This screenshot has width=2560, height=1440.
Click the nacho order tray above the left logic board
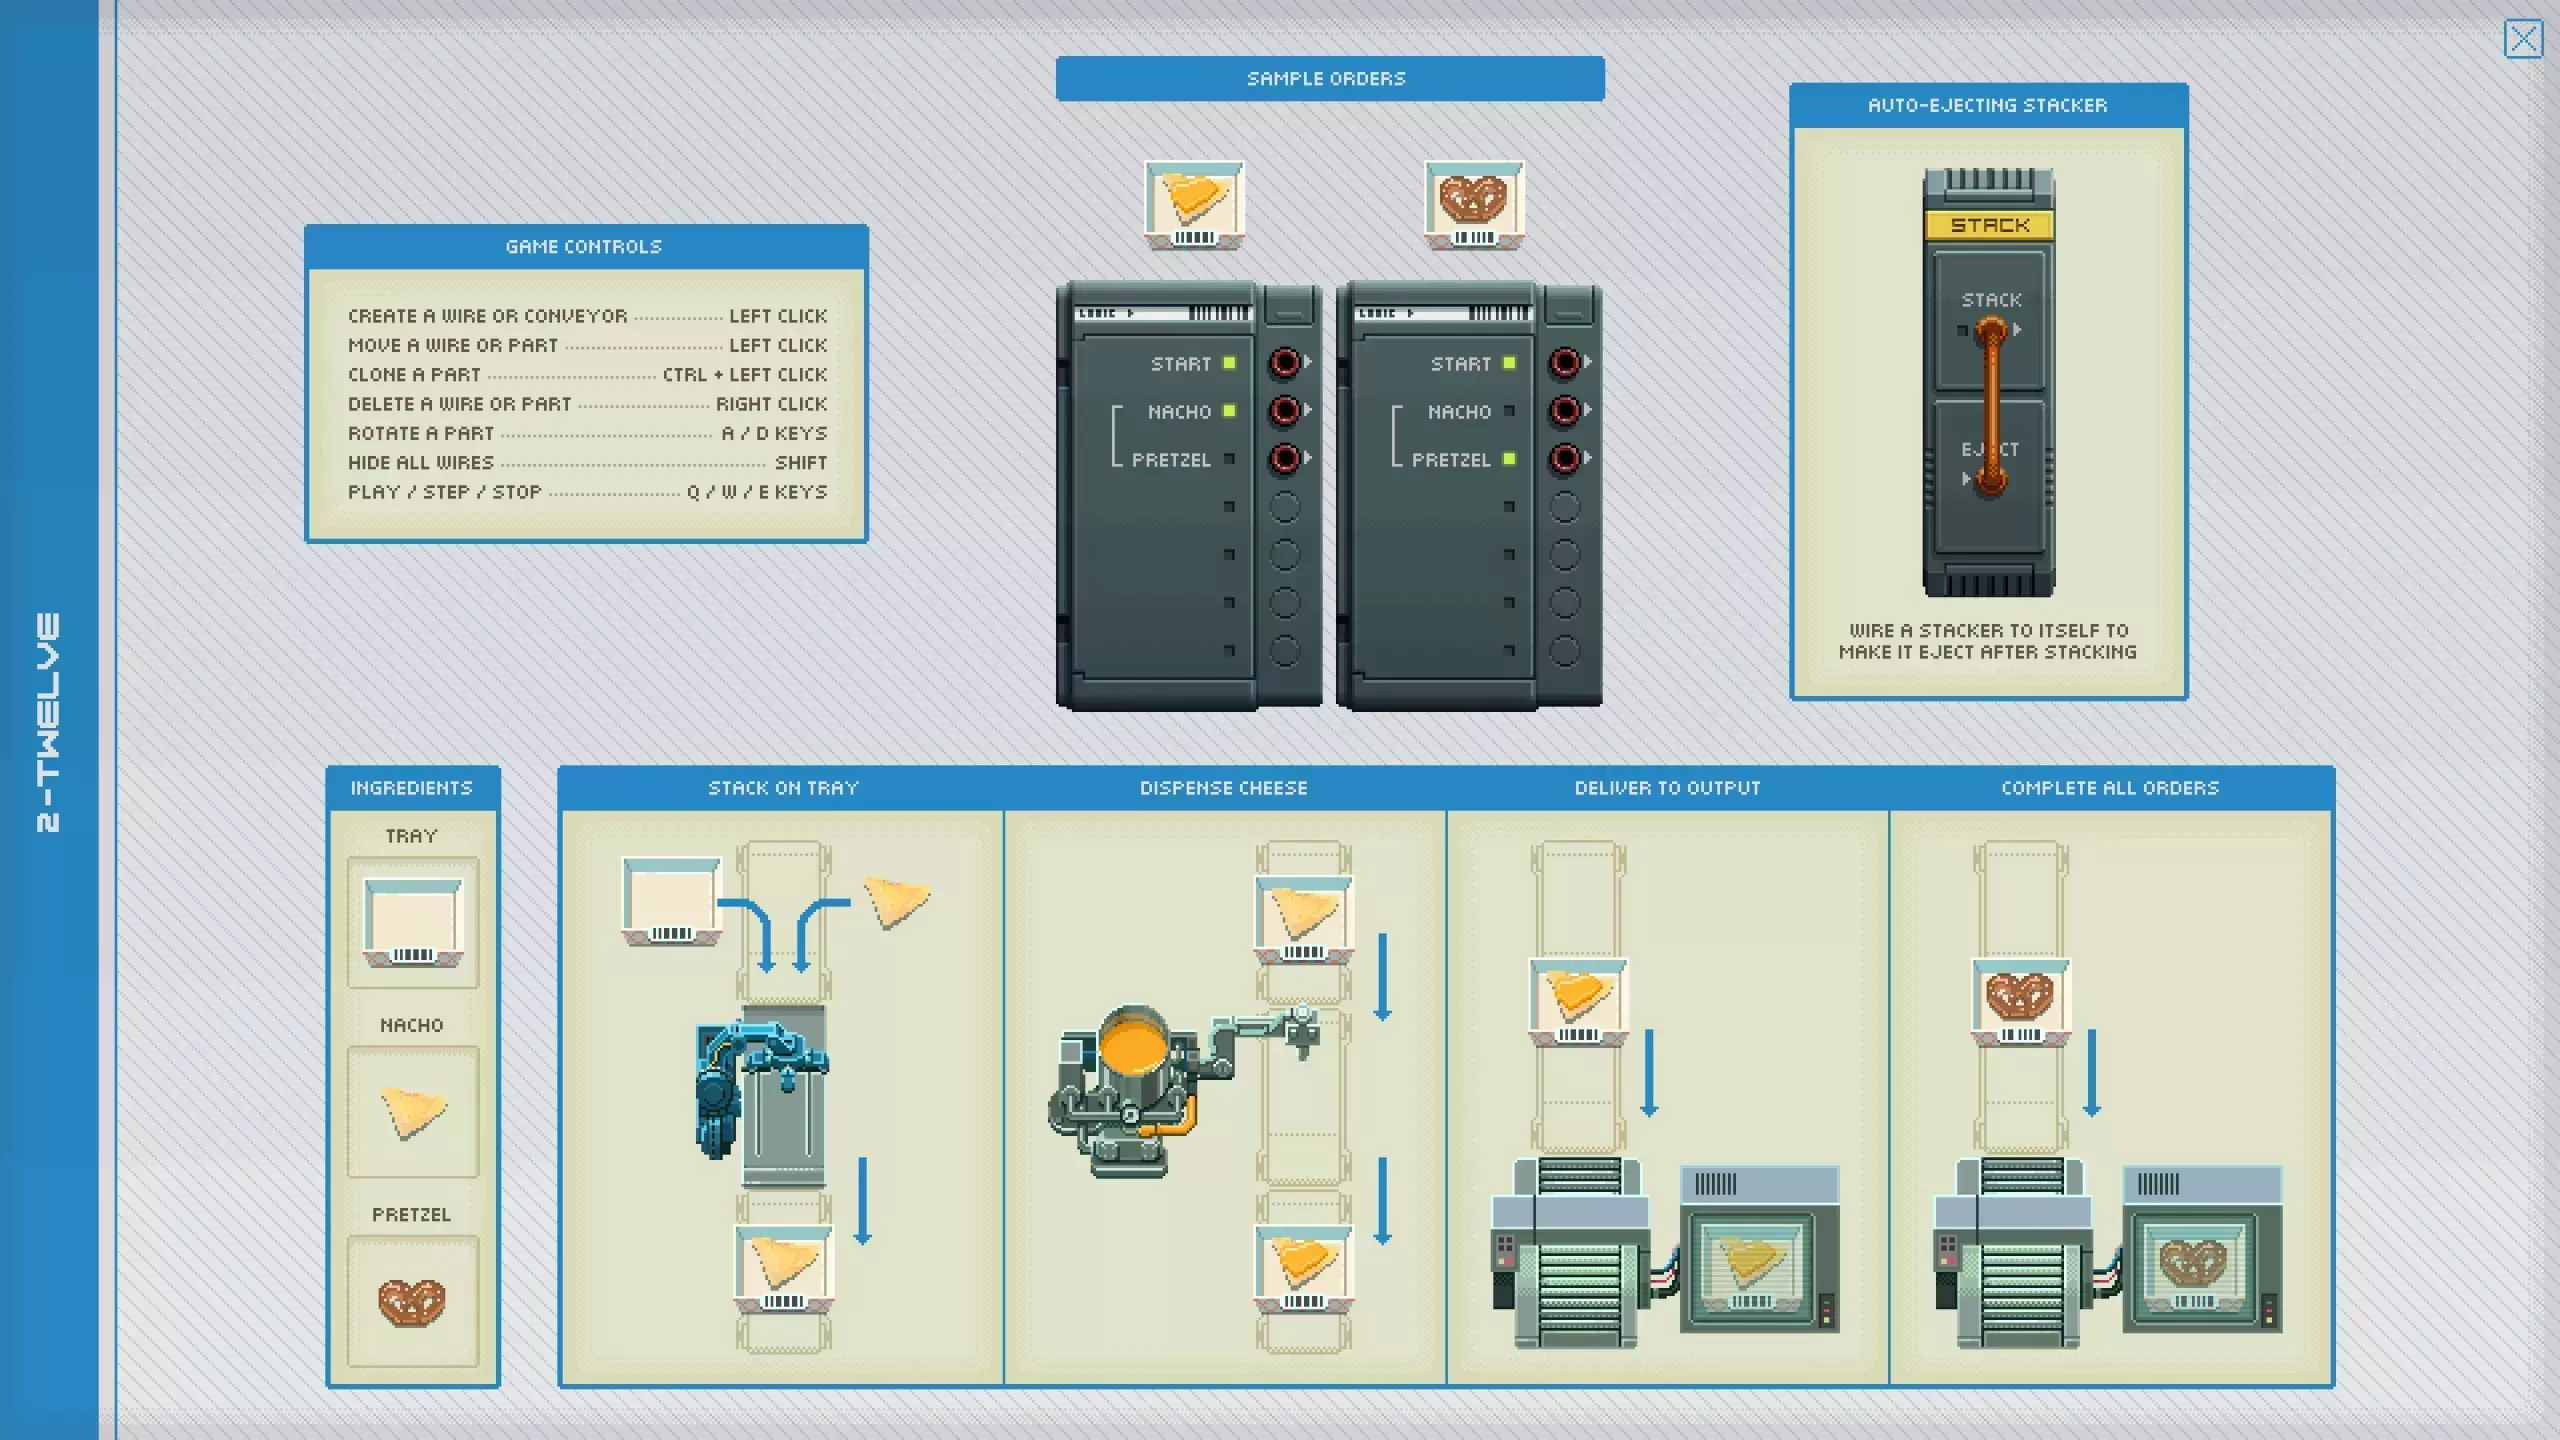click(1194, 205)
